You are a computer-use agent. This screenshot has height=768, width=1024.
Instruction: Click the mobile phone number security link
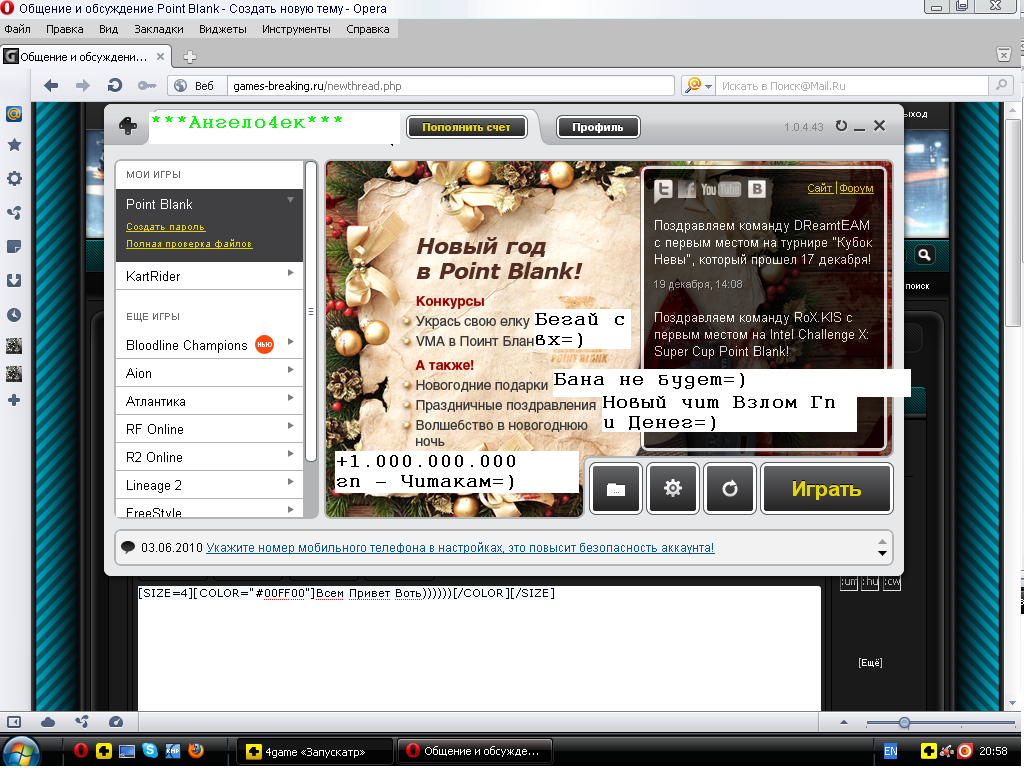point(460,547)
